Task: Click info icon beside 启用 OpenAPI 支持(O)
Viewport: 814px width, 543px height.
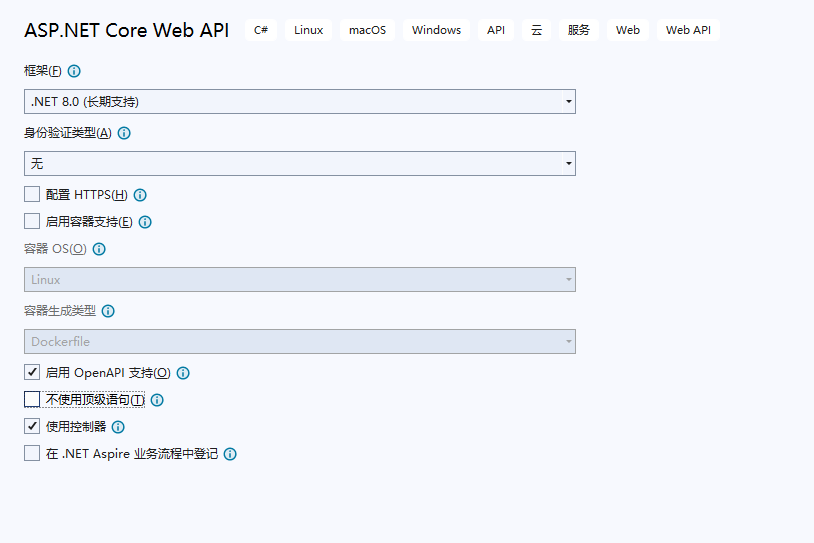Action: [x=183, y=373]
